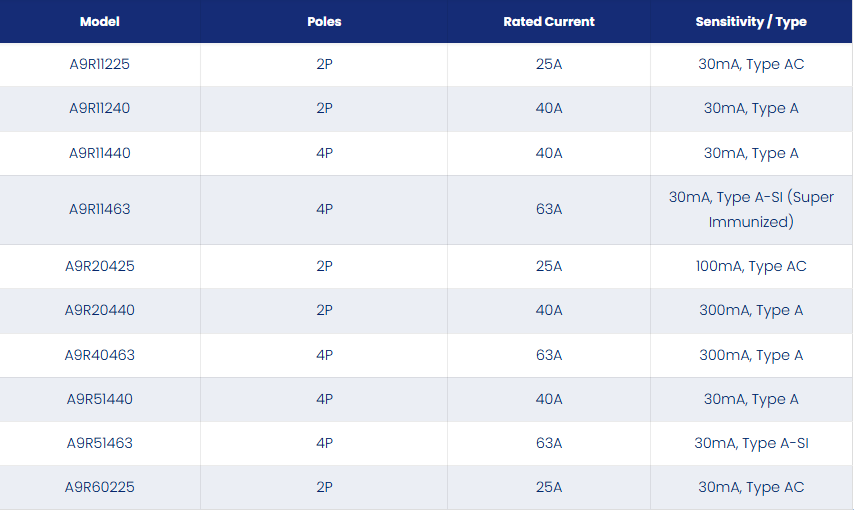854x511 pixels.
Task: Select model A9R11240 cell
Action: point(100,108)
